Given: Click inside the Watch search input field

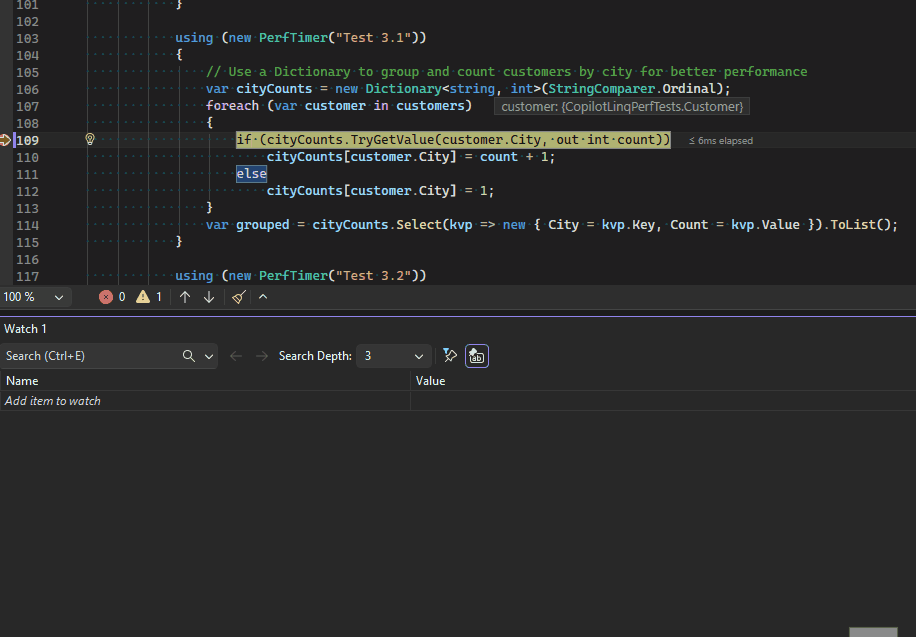Looking at the screenshot, I should (x=90, y=355).
